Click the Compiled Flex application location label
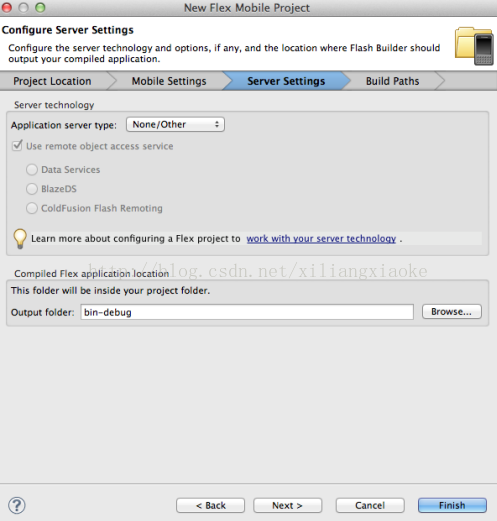 [92, 274]
